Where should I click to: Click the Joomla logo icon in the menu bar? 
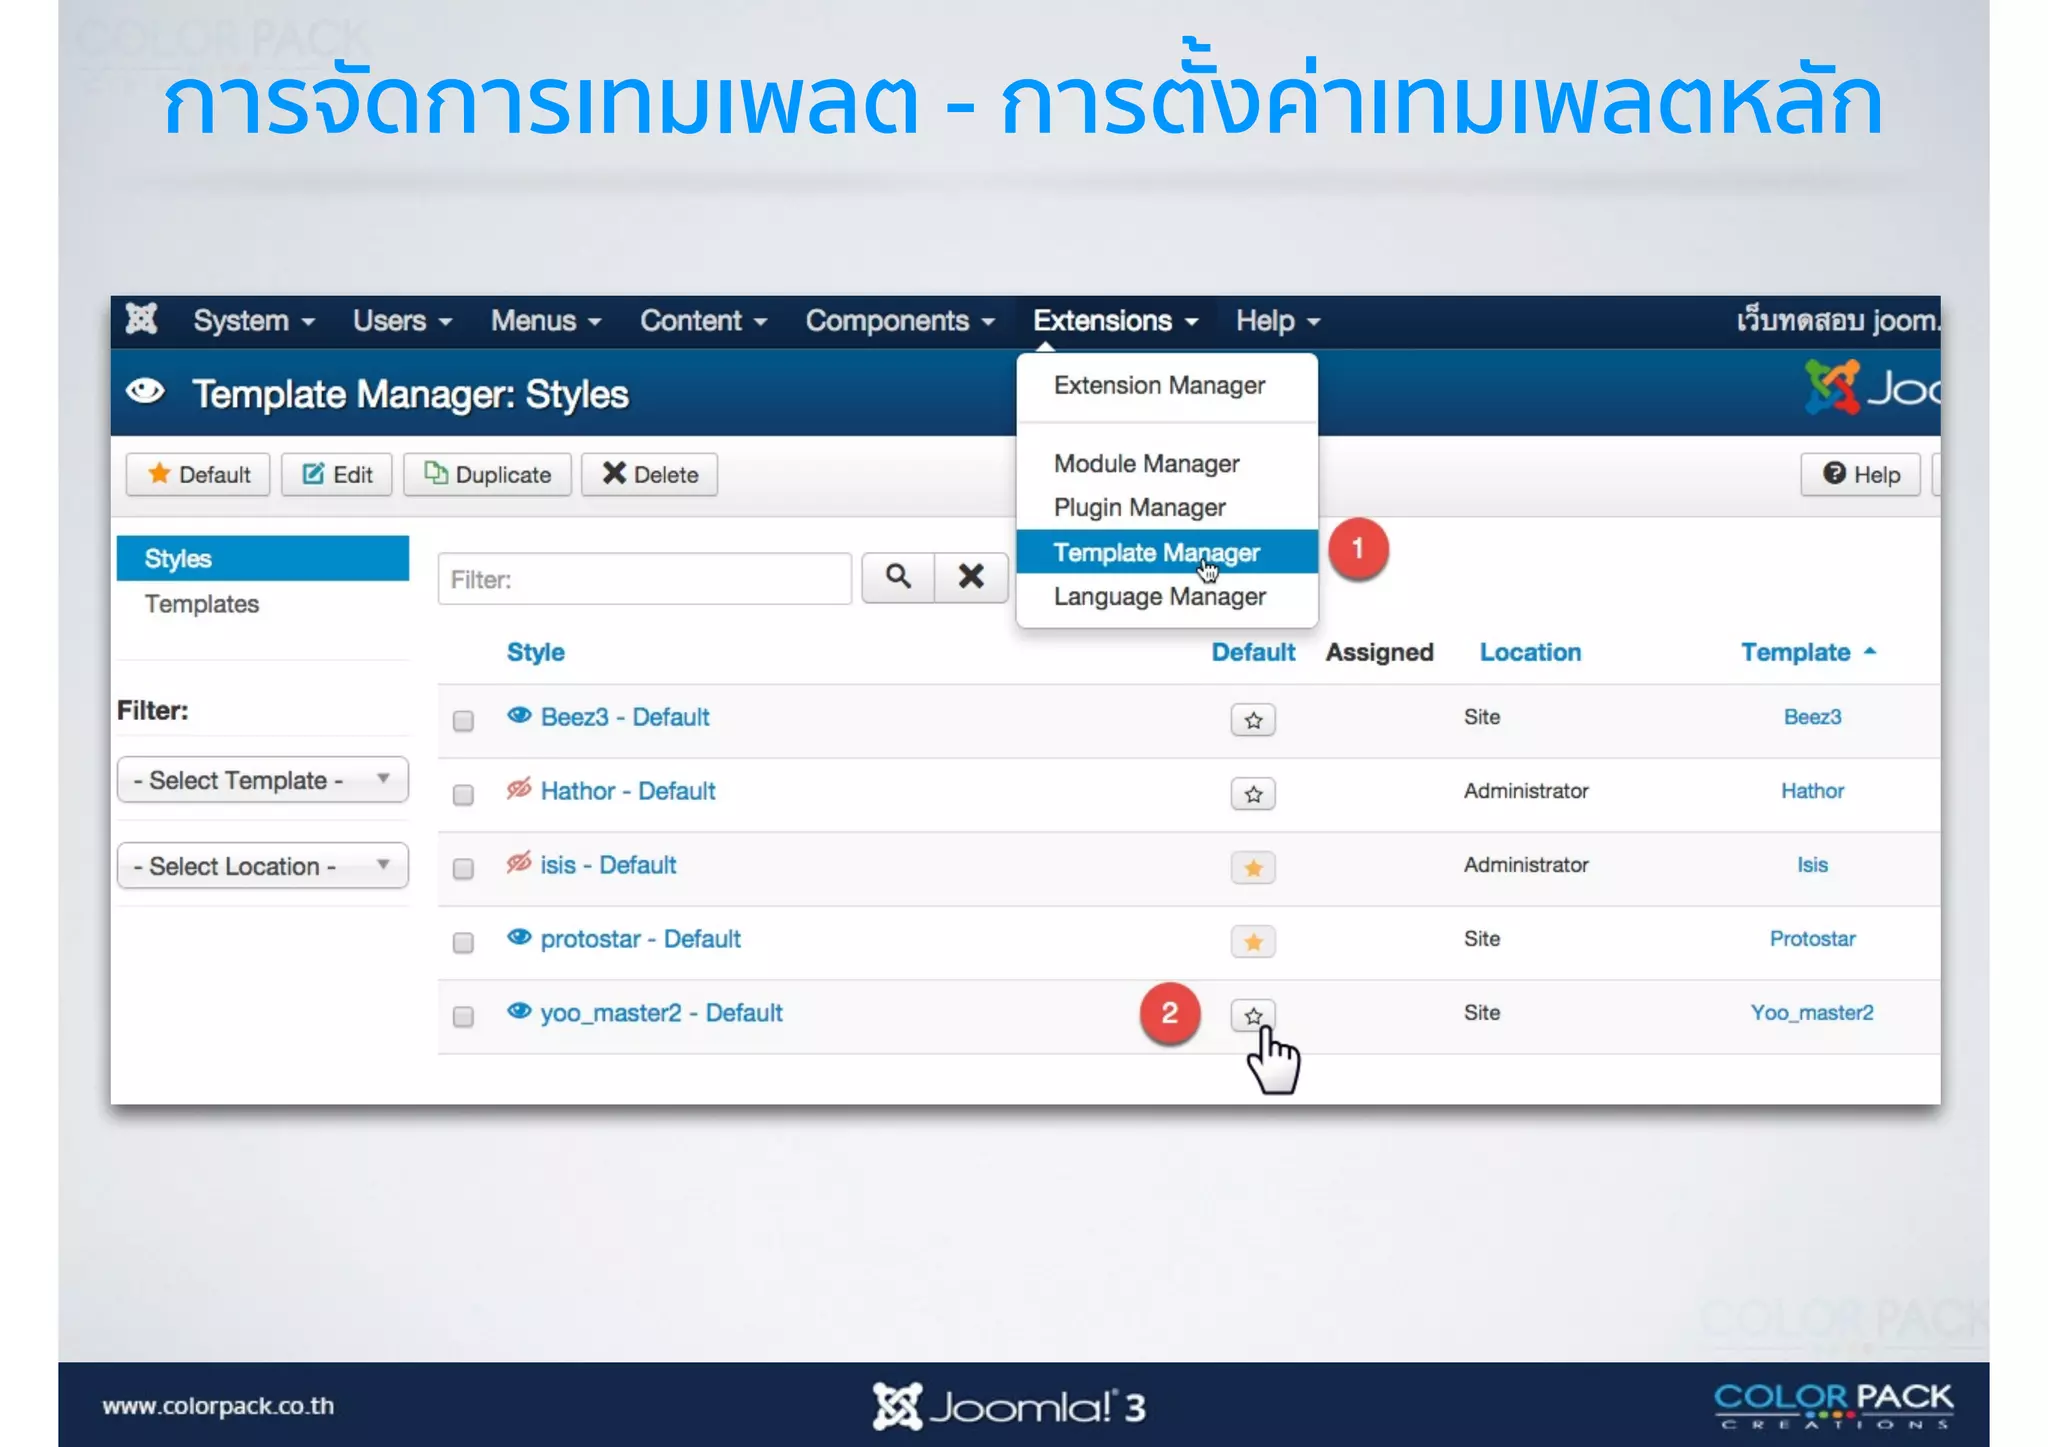(142, 320)
